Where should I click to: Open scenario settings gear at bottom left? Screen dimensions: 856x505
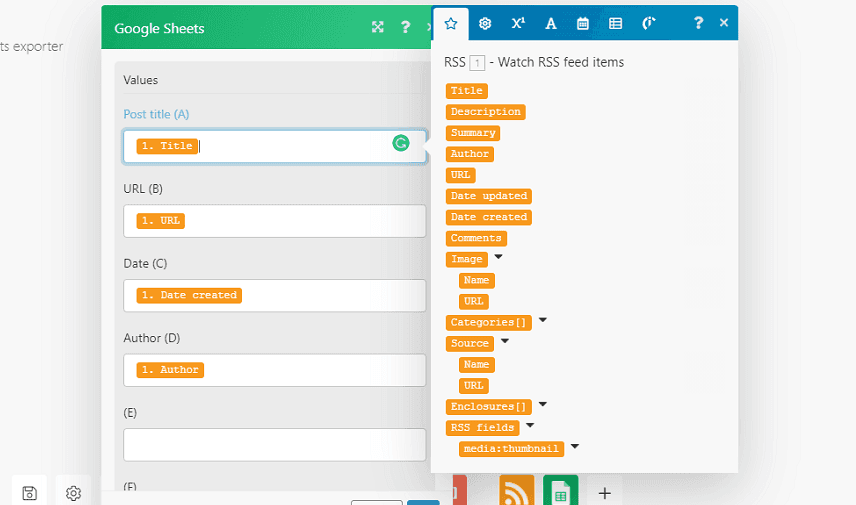coord(73,492)
